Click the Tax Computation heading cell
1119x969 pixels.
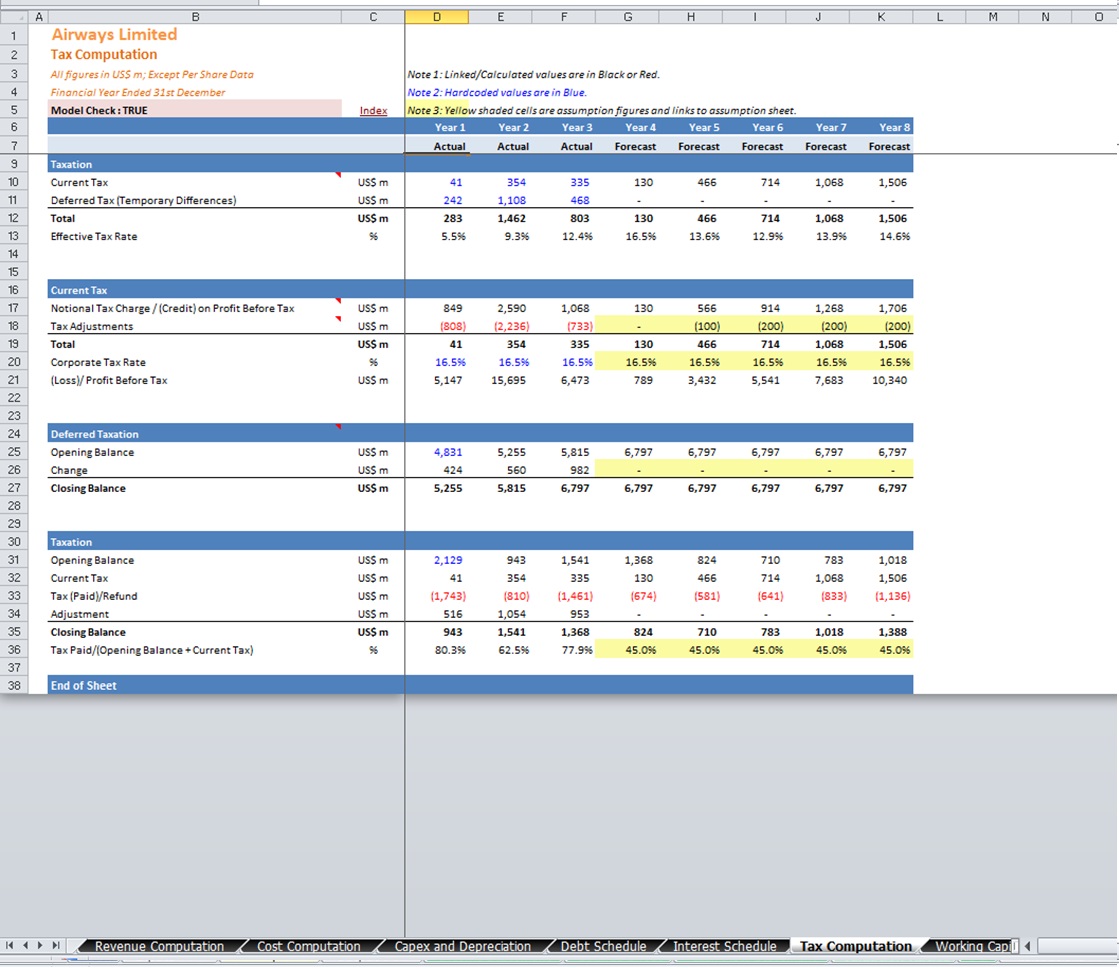pyautogui.click(x=103, y=54)
